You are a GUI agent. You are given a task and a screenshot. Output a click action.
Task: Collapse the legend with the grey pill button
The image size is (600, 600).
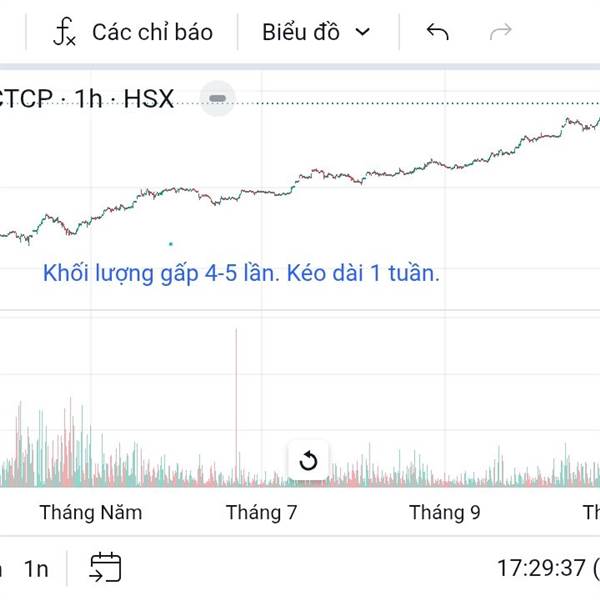pos(217,98)
